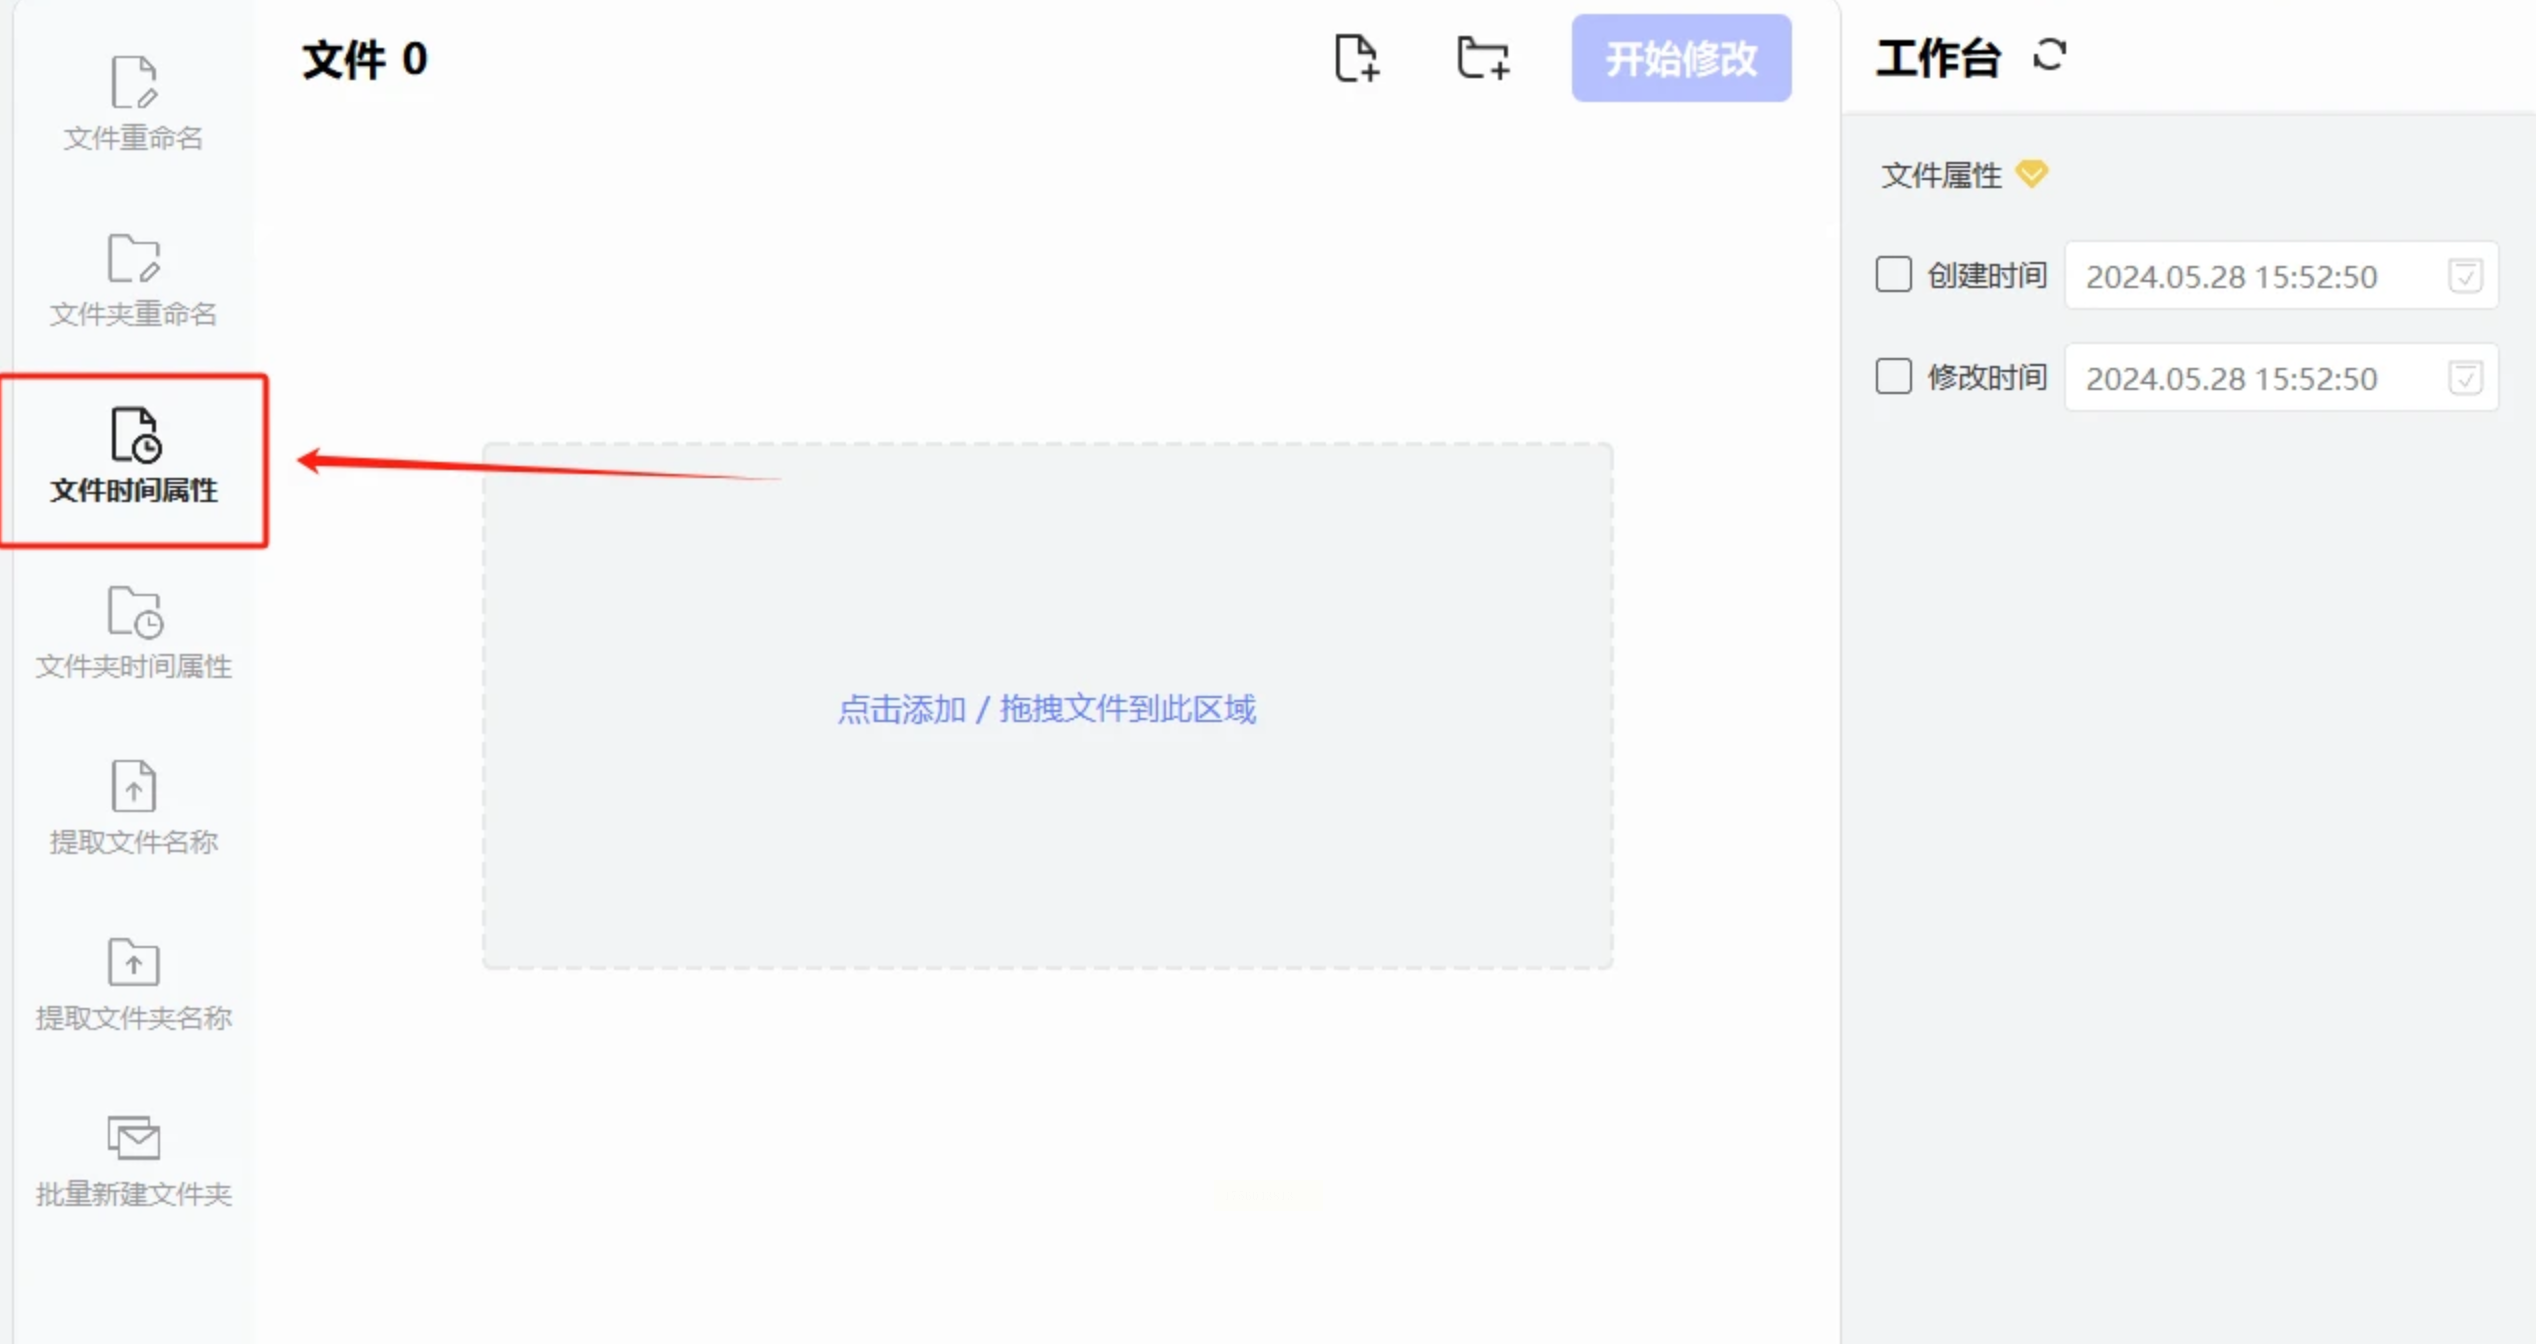Open the 文件重命名 file rename icon
This screenshot has width=2536, height=1344.
click(133, 82)
